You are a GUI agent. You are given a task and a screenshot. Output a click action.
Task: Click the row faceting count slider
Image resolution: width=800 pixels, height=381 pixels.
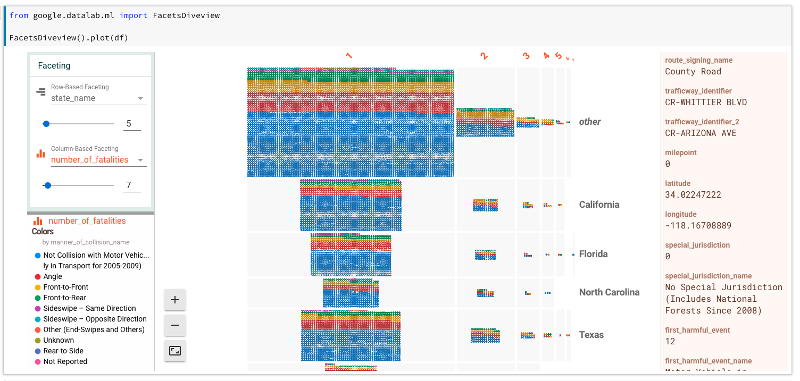79,123
